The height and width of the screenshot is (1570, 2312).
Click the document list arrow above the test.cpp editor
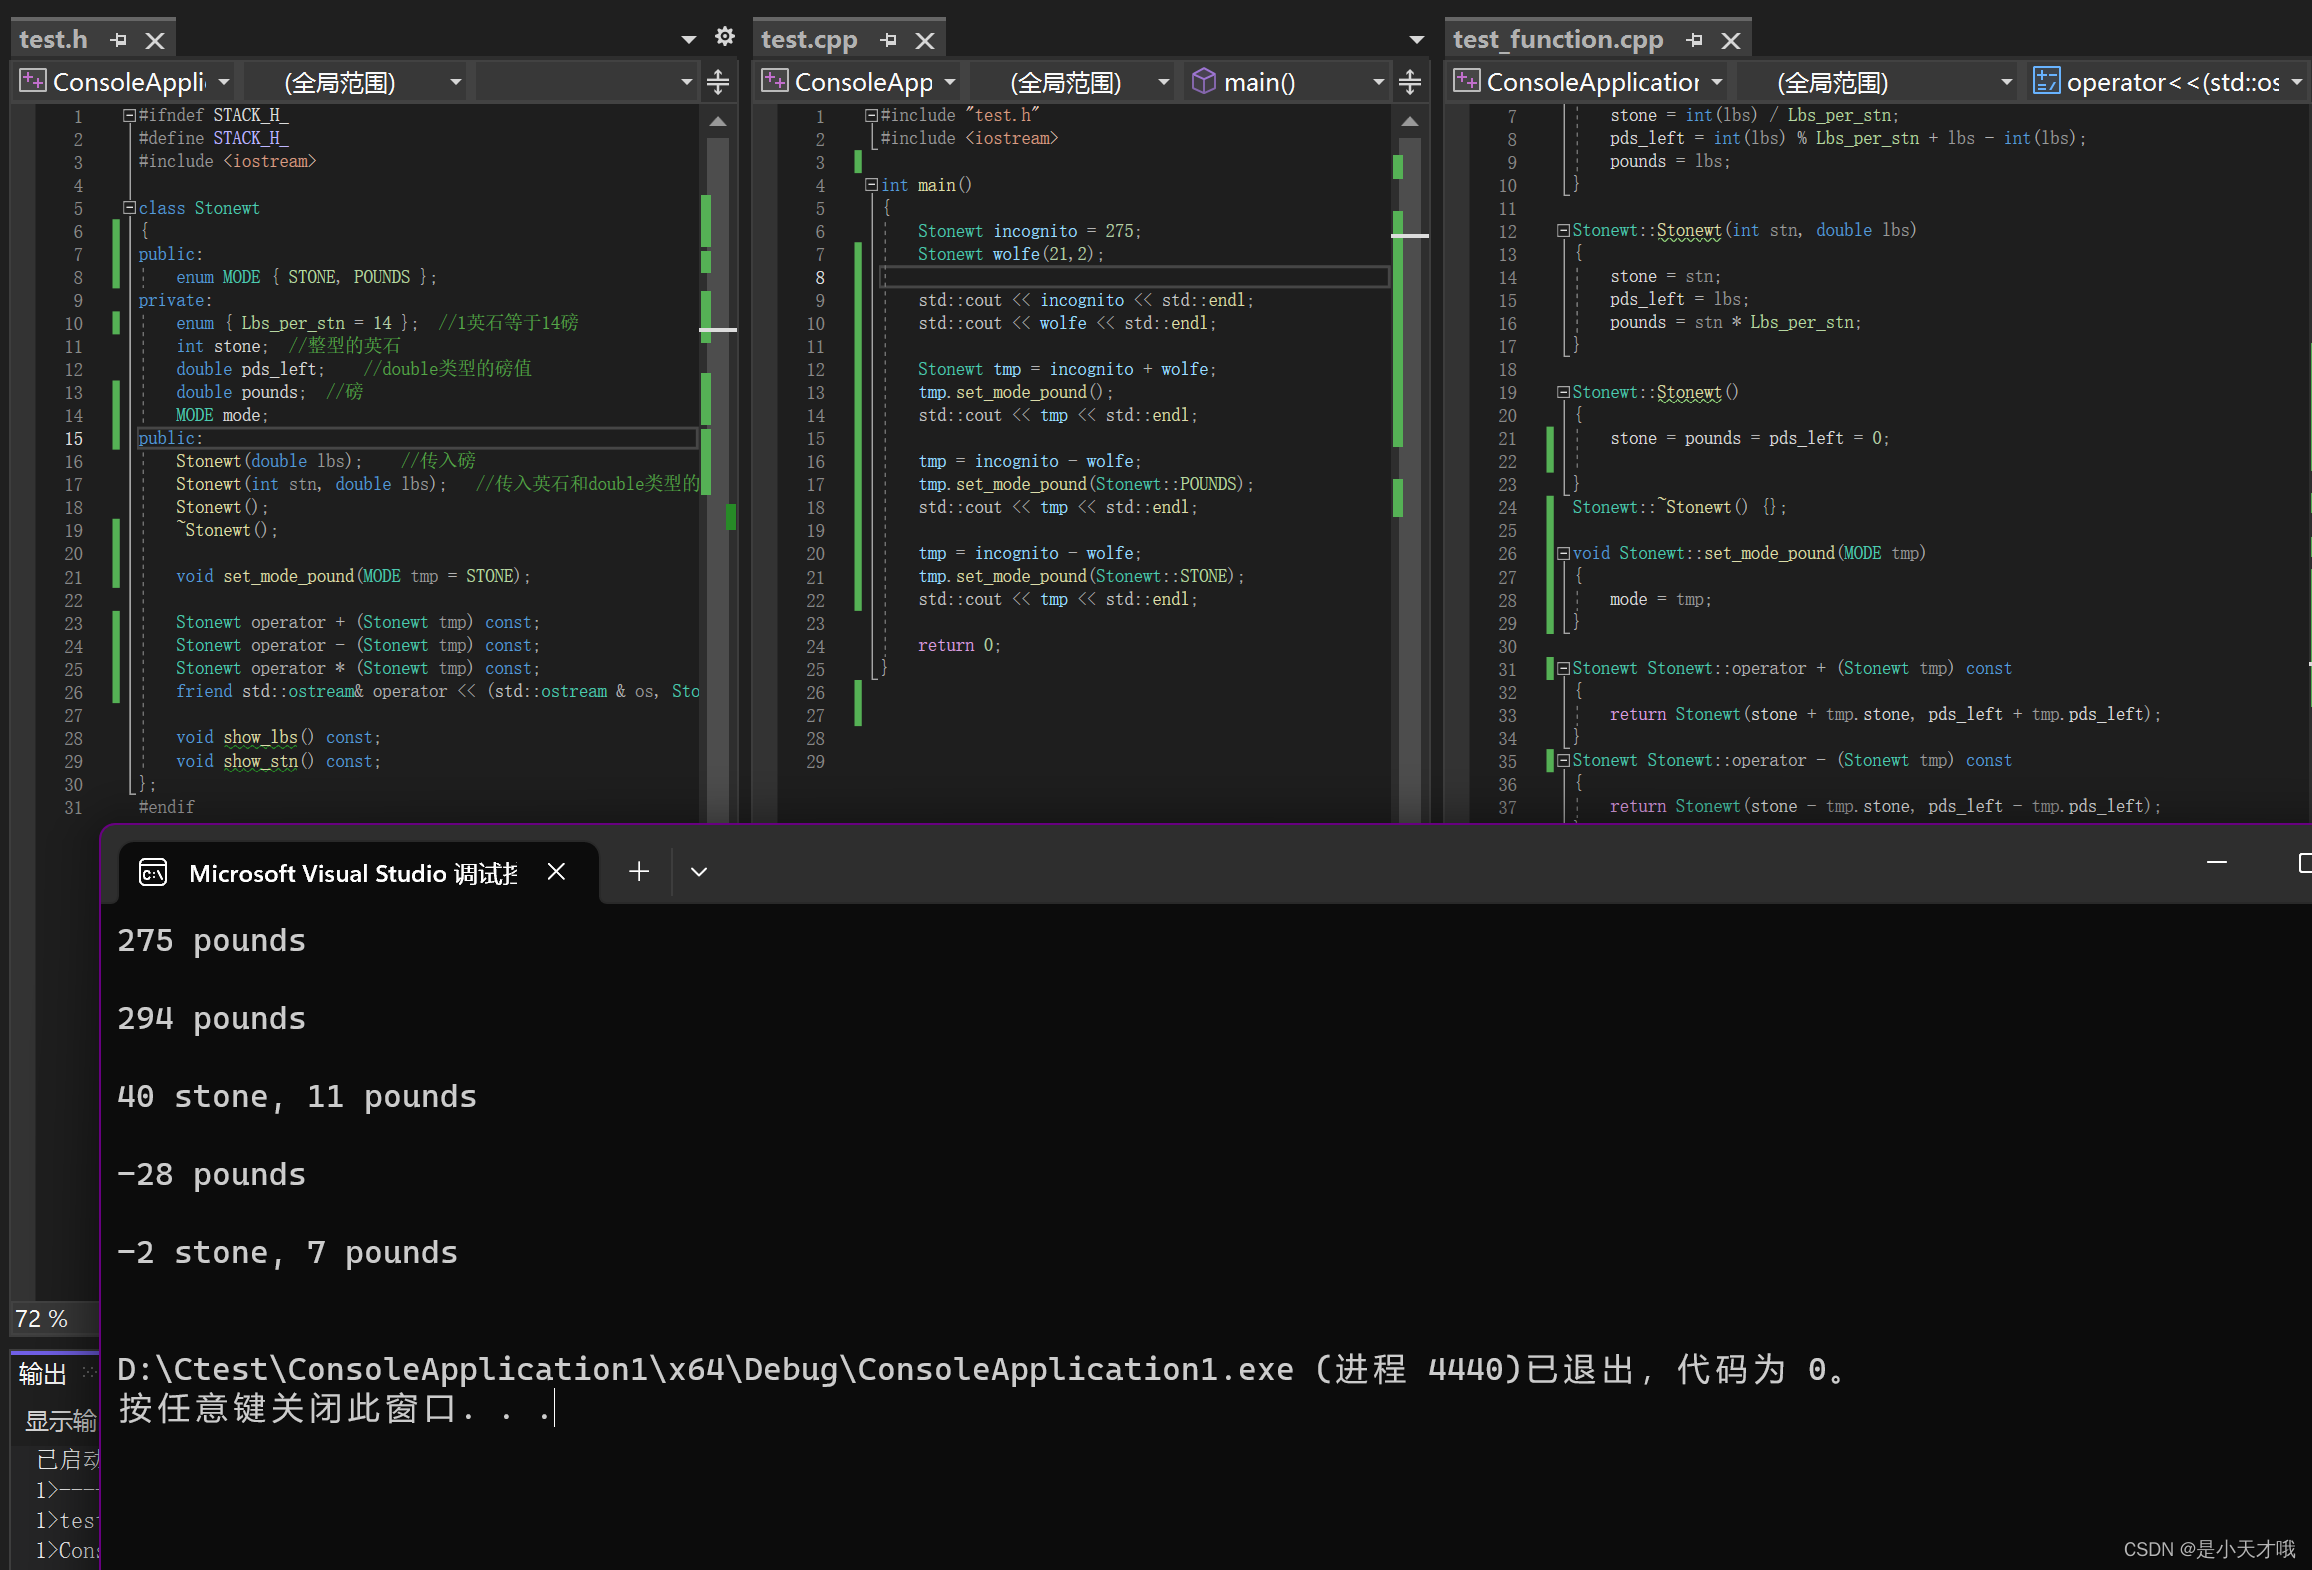pos(1416,38)
